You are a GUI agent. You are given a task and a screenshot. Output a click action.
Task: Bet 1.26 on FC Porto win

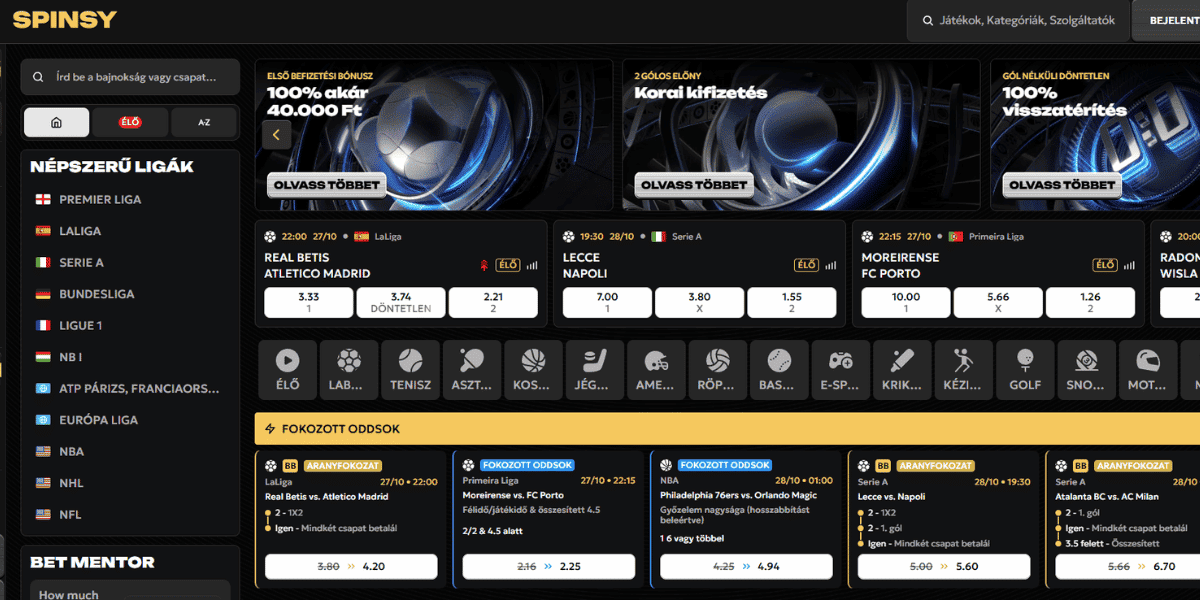(x=1090, y=303)
